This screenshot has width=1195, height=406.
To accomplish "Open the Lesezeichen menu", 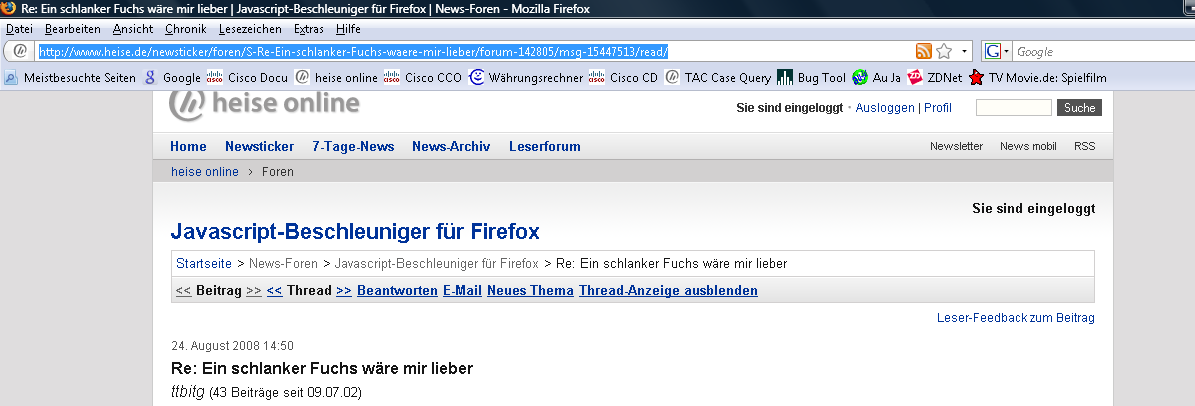I will [249, 29].
